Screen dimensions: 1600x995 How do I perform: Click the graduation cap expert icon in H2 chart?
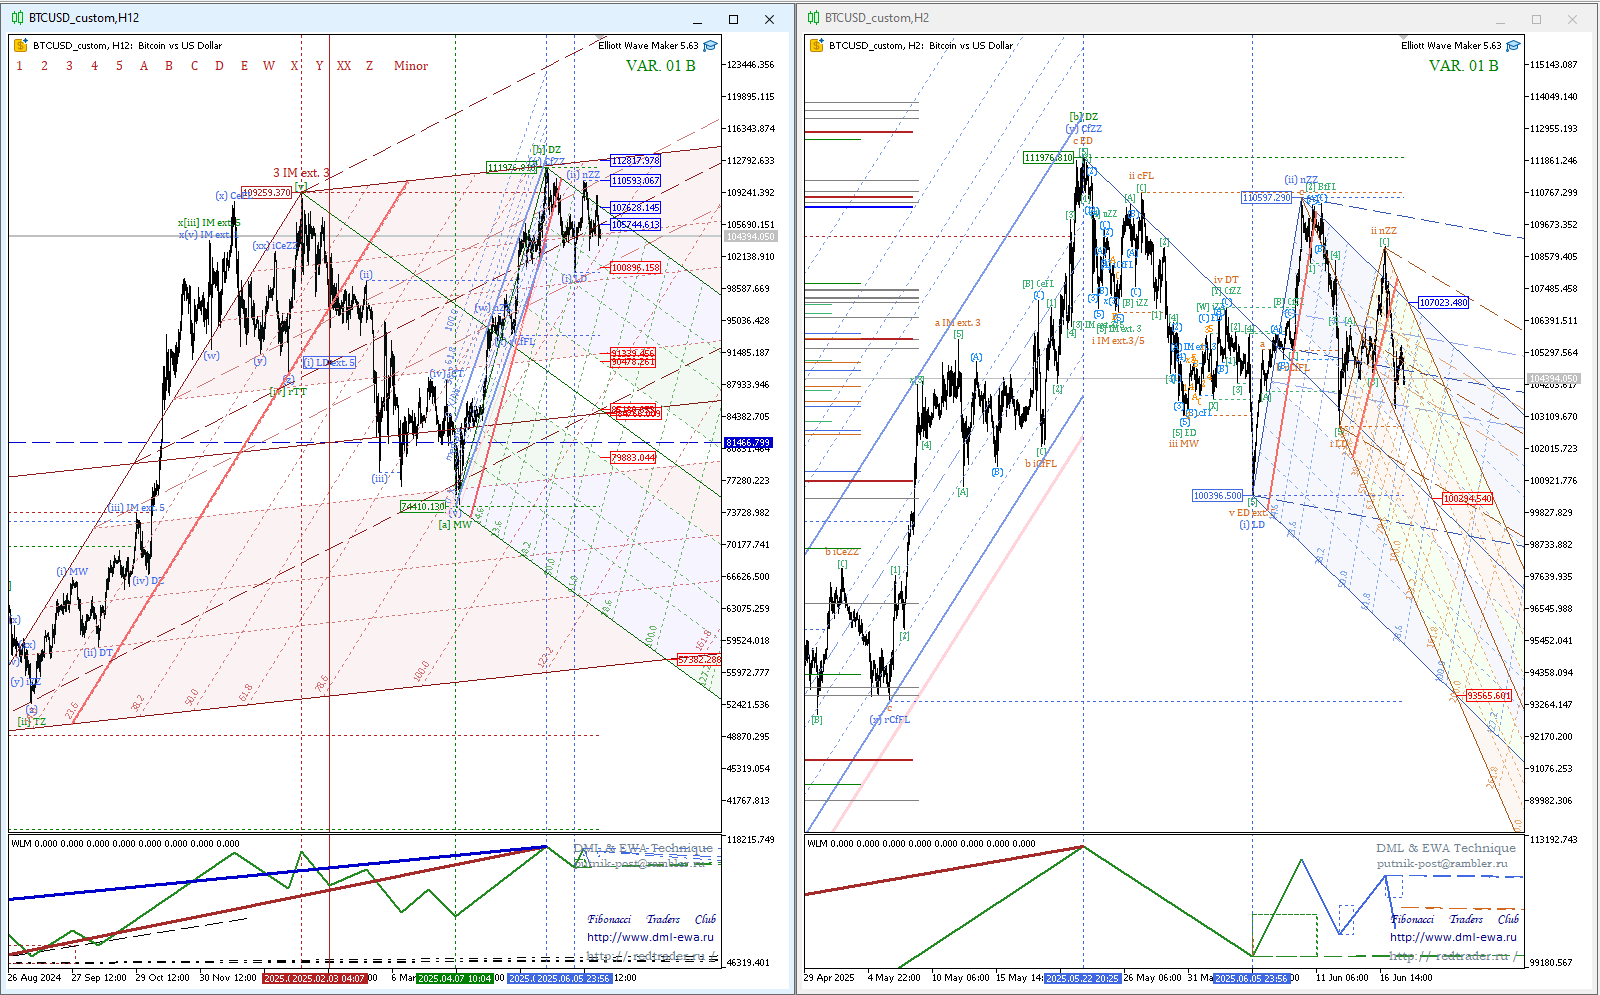pos(1513,45)
